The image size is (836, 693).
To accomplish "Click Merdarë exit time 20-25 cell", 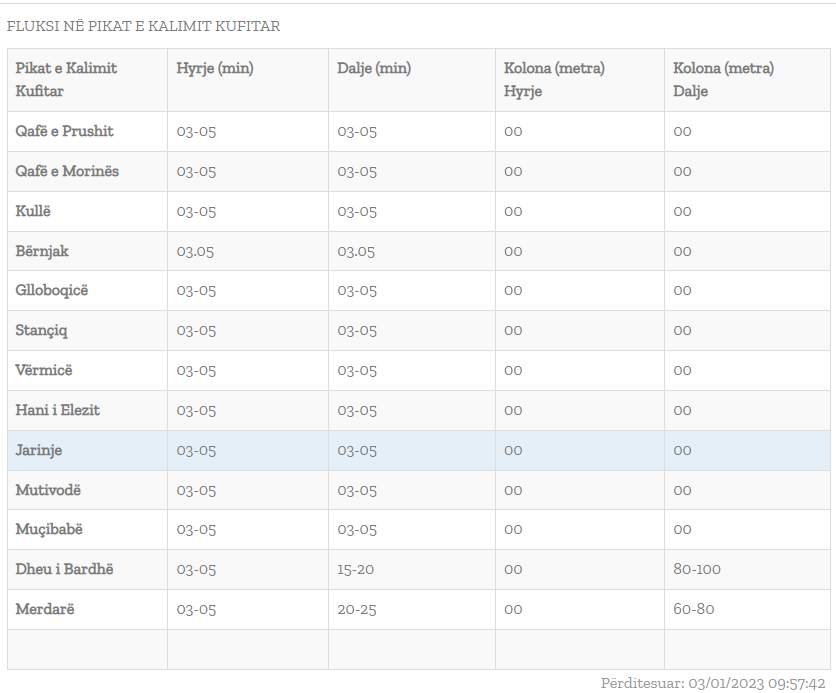I will pyautogui.click(x=357, y=609).
